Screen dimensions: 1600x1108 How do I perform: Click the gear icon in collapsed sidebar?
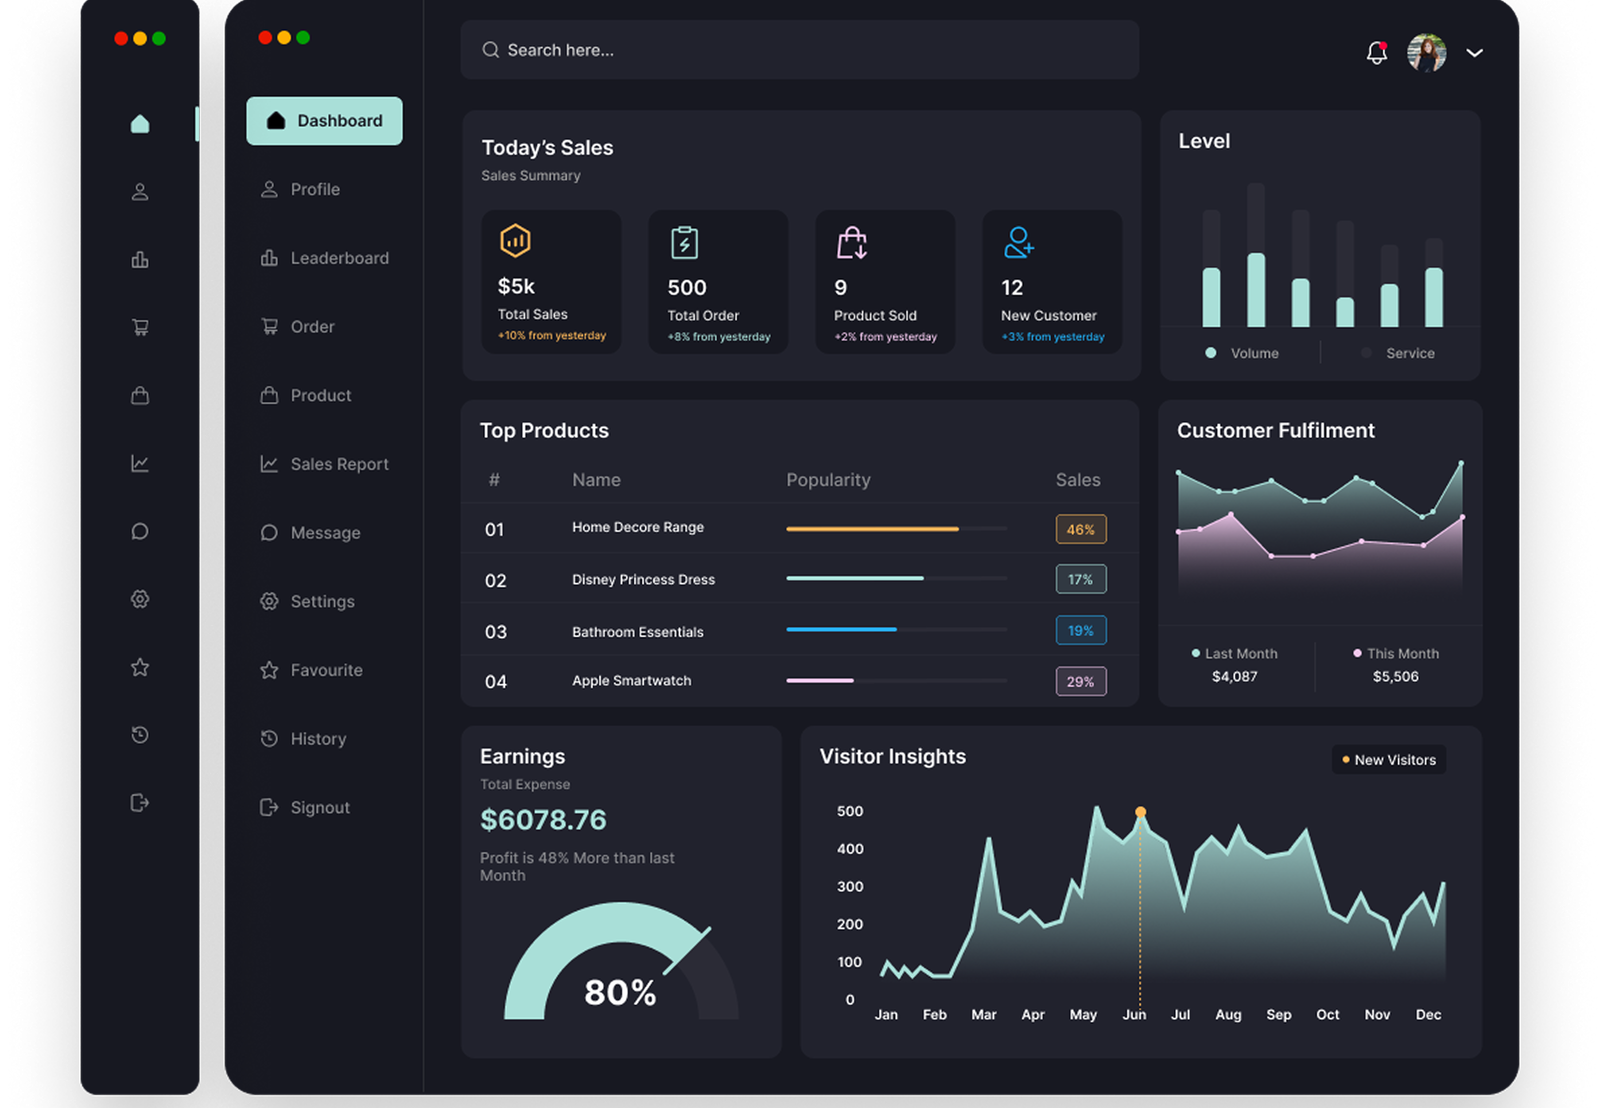[140, 599]
